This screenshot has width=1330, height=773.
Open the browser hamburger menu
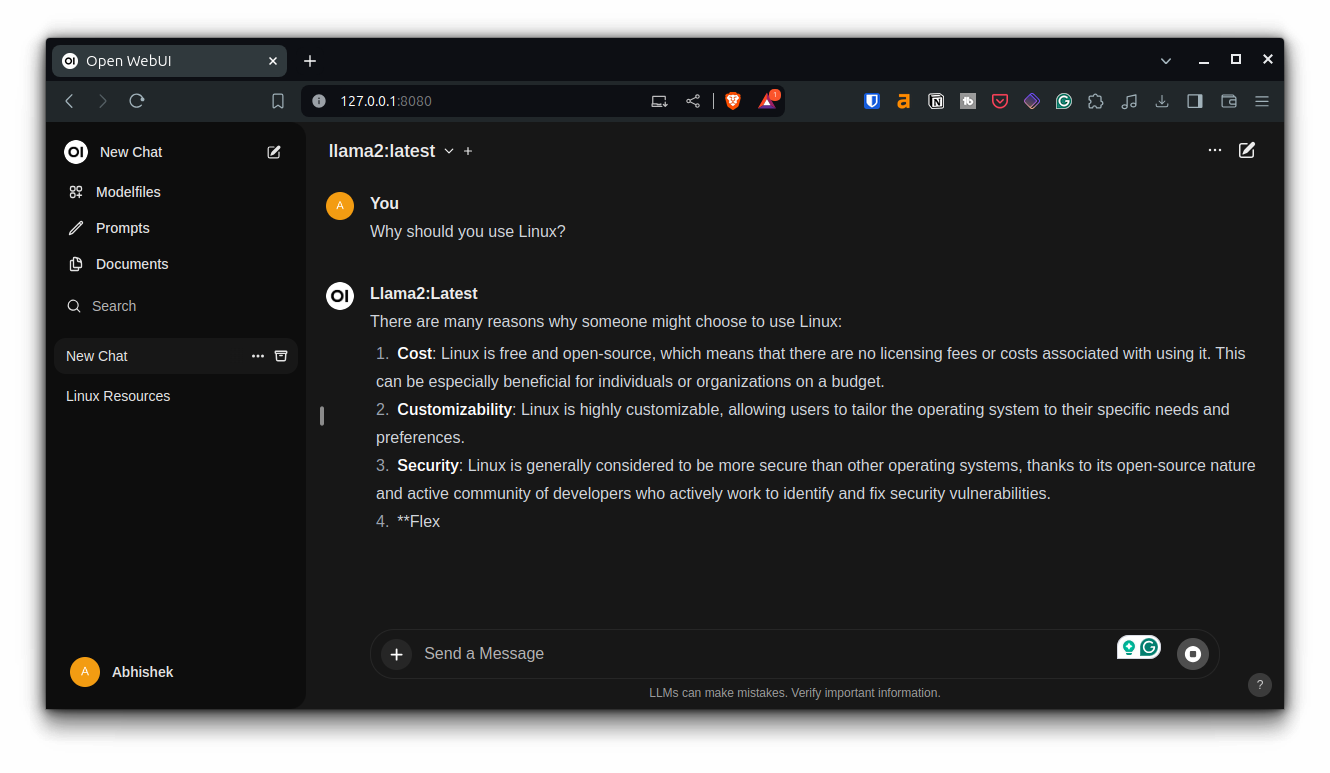tap(1261, 100)
